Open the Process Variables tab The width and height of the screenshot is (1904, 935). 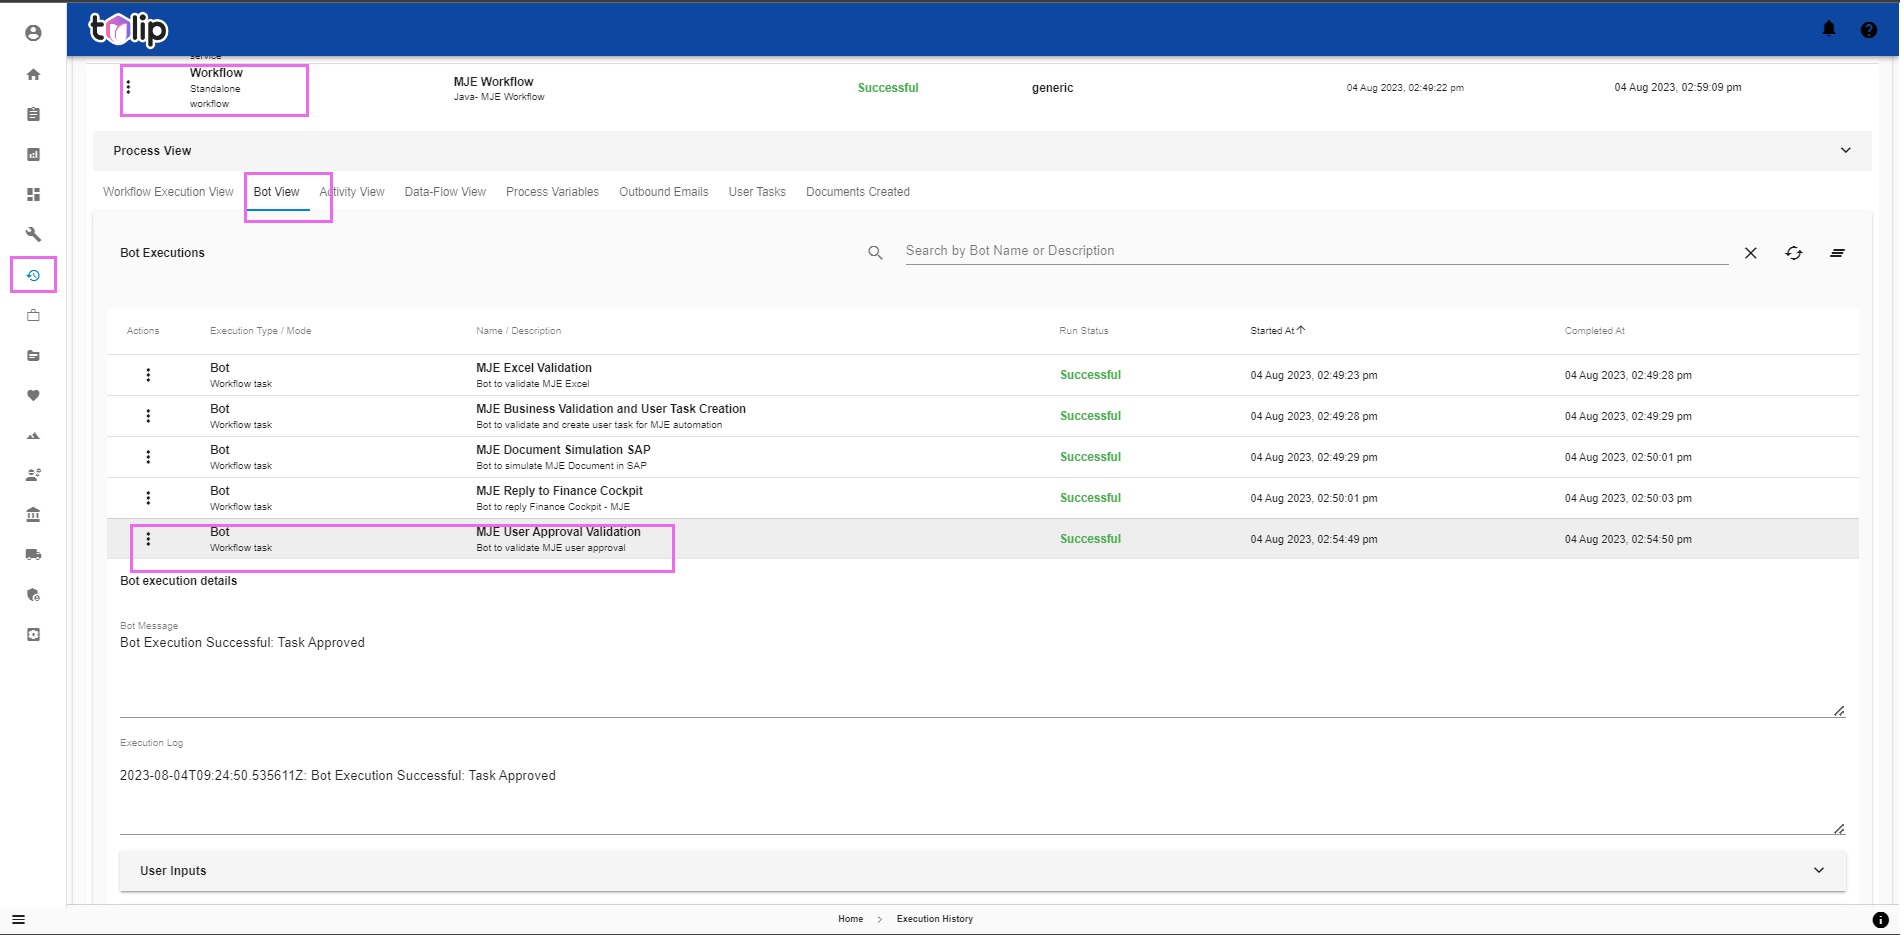click(x=552, y=192)
